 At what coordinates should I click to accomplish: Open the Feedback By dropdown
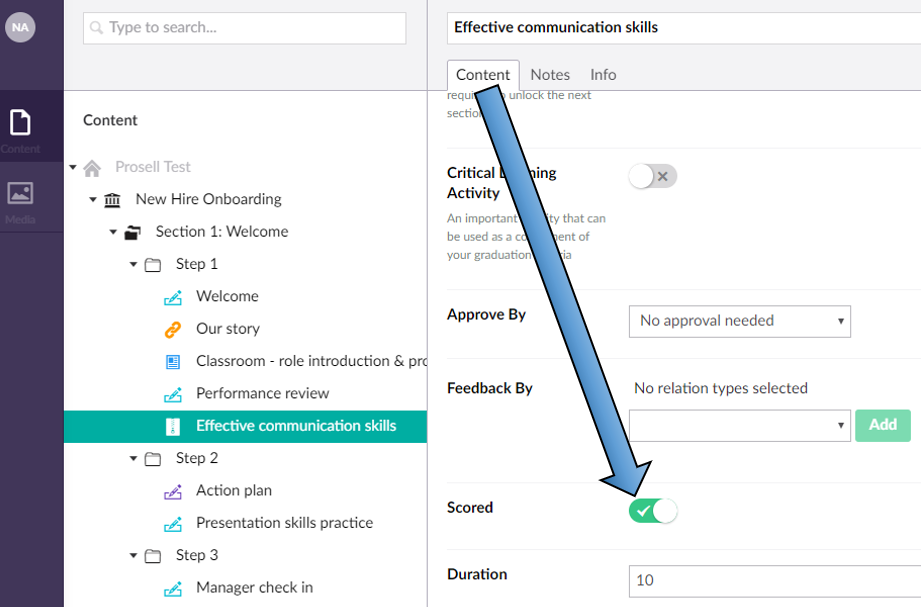tap(739, 425)
